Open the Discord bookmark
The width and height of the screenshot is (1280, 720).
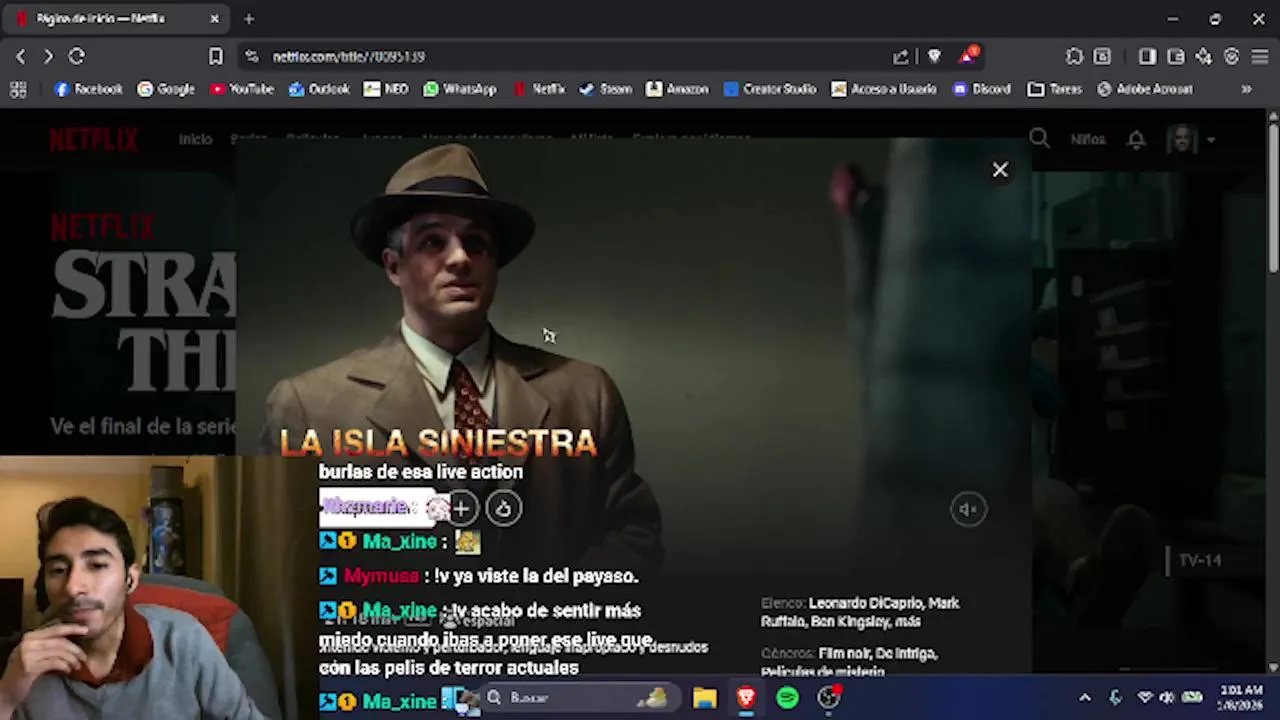click(x=982, y=89)
